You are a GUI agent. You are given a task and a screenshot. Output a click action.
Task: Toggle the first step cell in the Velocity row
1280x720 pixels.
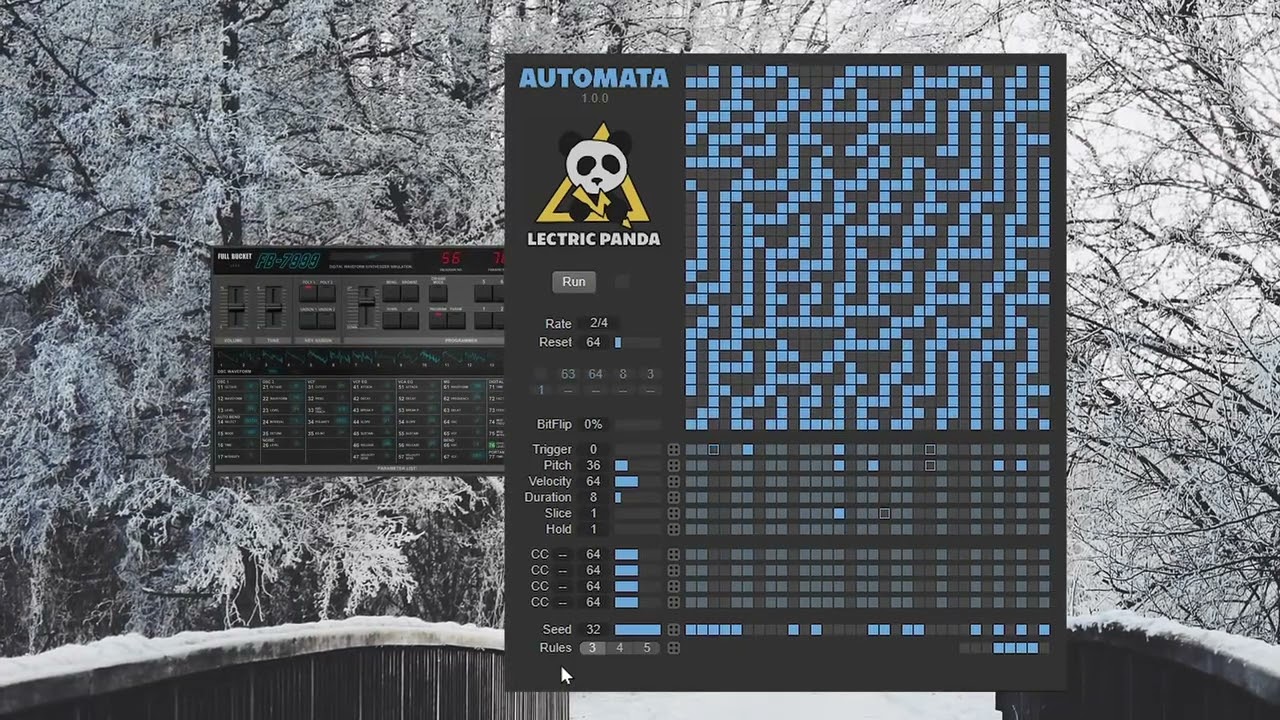pyautogui.click(x=690, y=482)
